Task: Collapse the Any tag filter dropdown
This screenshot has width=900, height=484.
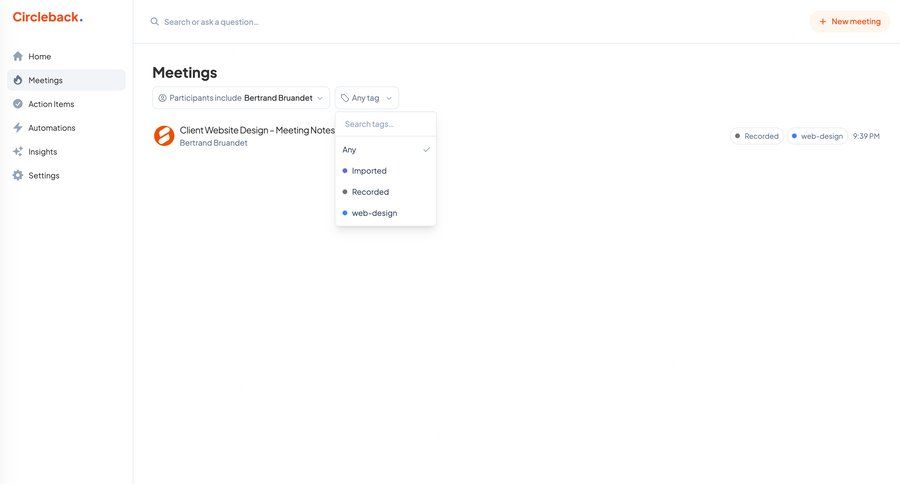Action: coord(366,98)
